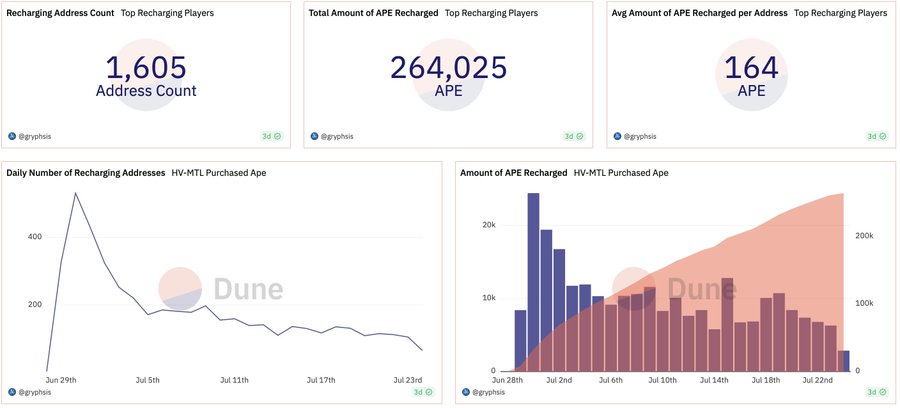This screenshot has height=408, width=900.
Task: Click the 400 y-axis label
Action: 35,237
